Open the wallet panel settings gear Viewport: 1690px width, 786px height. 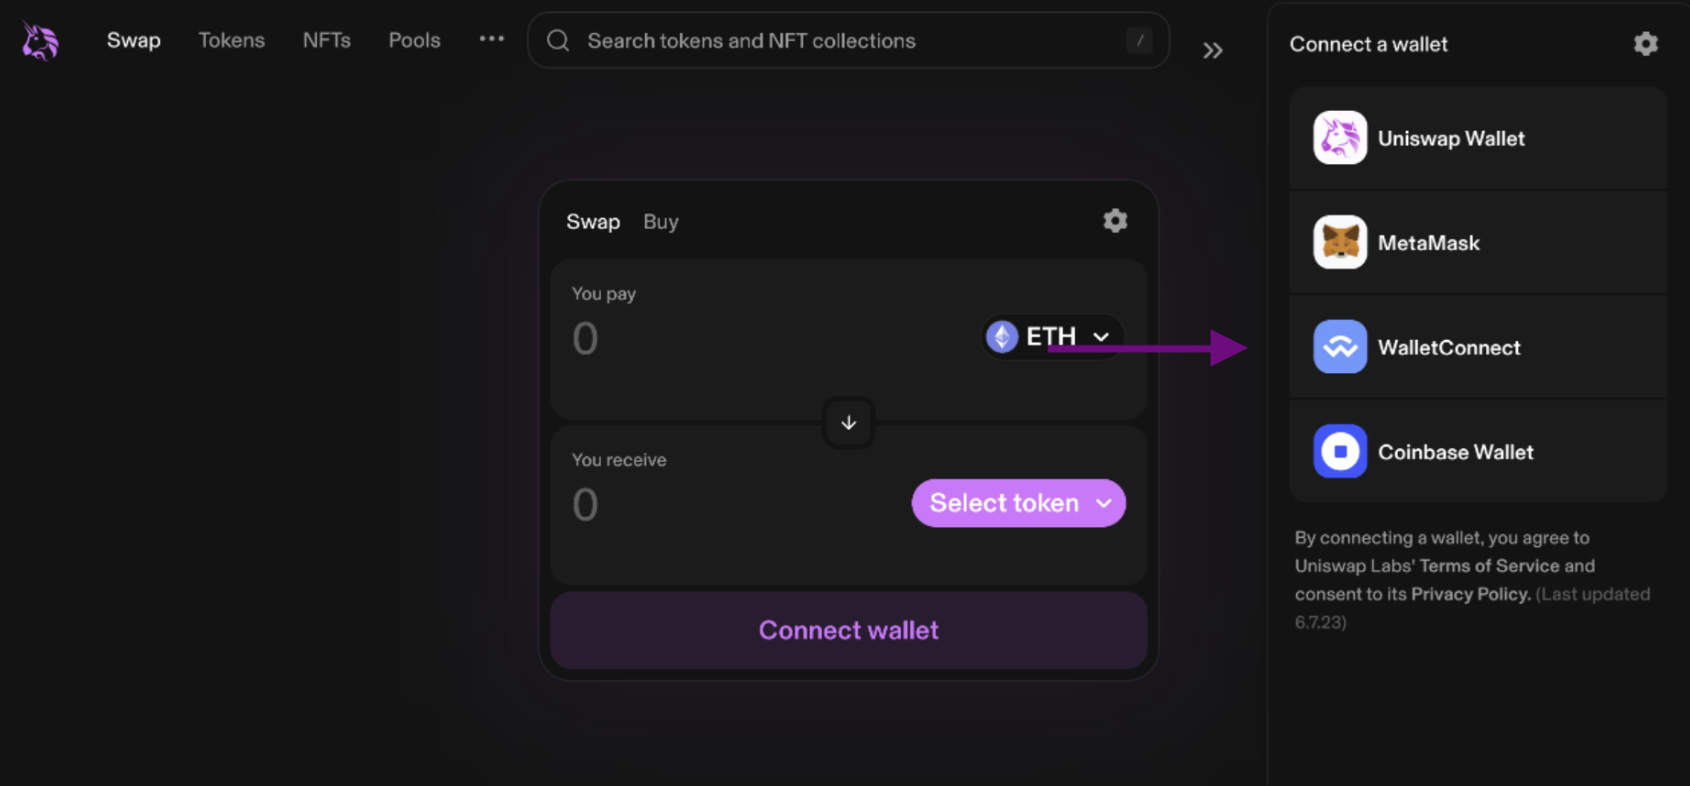pos(1644,44)
